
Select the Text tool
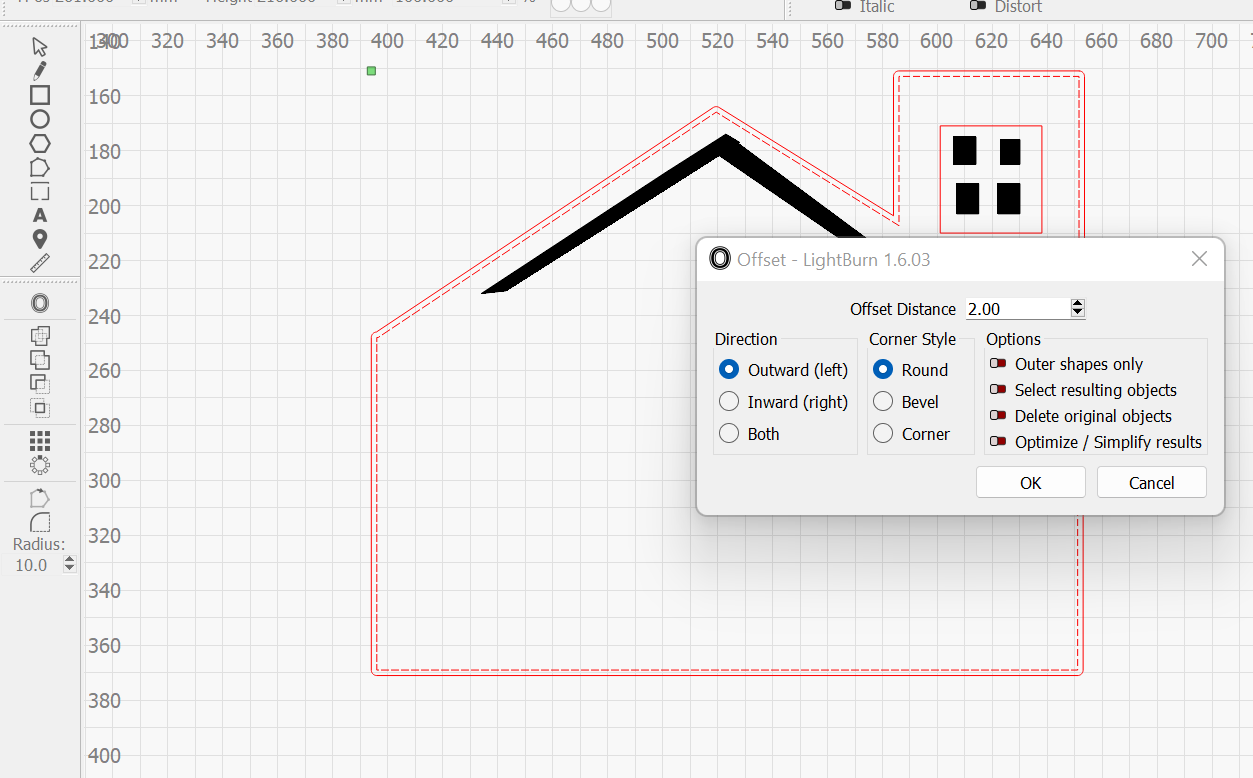click(40, 215)
